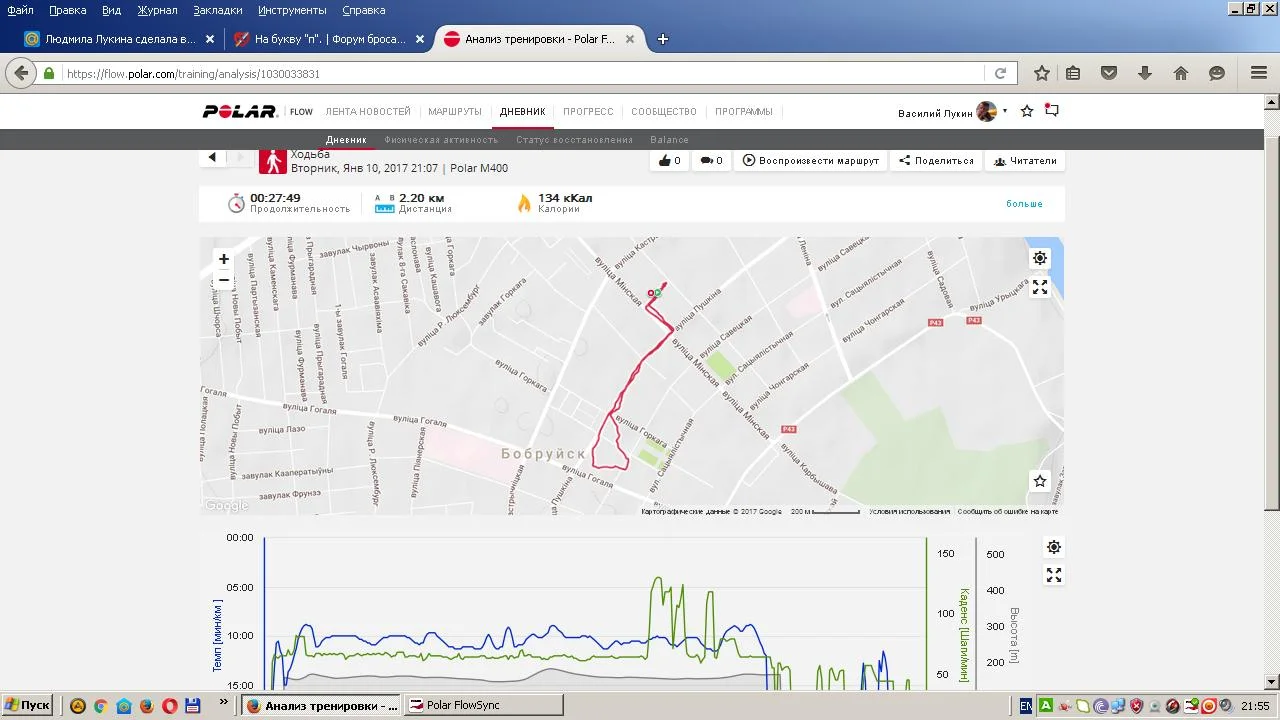
Task: Show more stats via 'больше' link
Action: 1024,204
